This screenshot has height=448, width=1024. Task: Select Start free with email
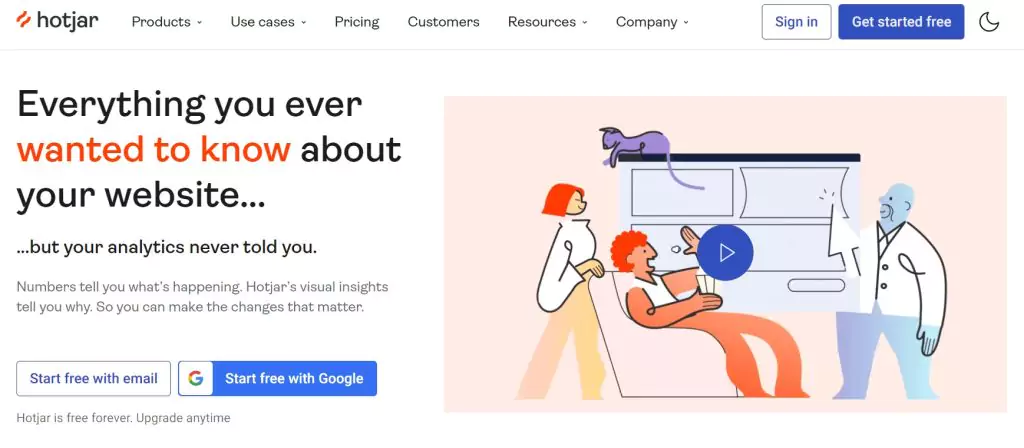[93, 378]
